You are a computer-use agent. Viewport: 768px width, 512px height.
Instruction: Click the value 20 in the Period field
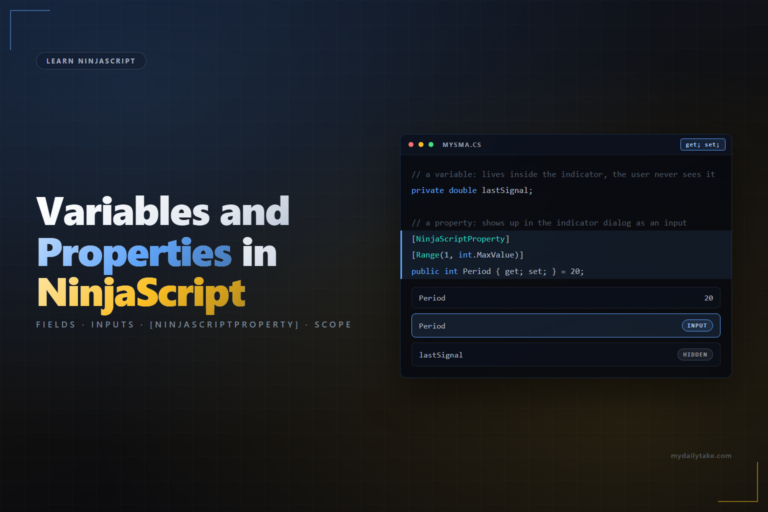pos(708,298)
